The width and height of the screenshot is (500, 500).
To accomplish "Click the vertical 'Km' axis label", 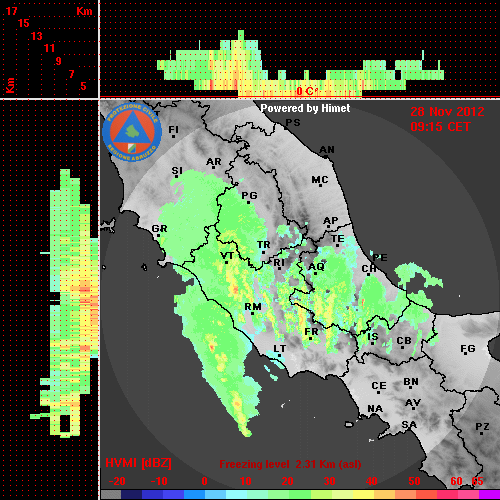I will click(x=10, y=85).
